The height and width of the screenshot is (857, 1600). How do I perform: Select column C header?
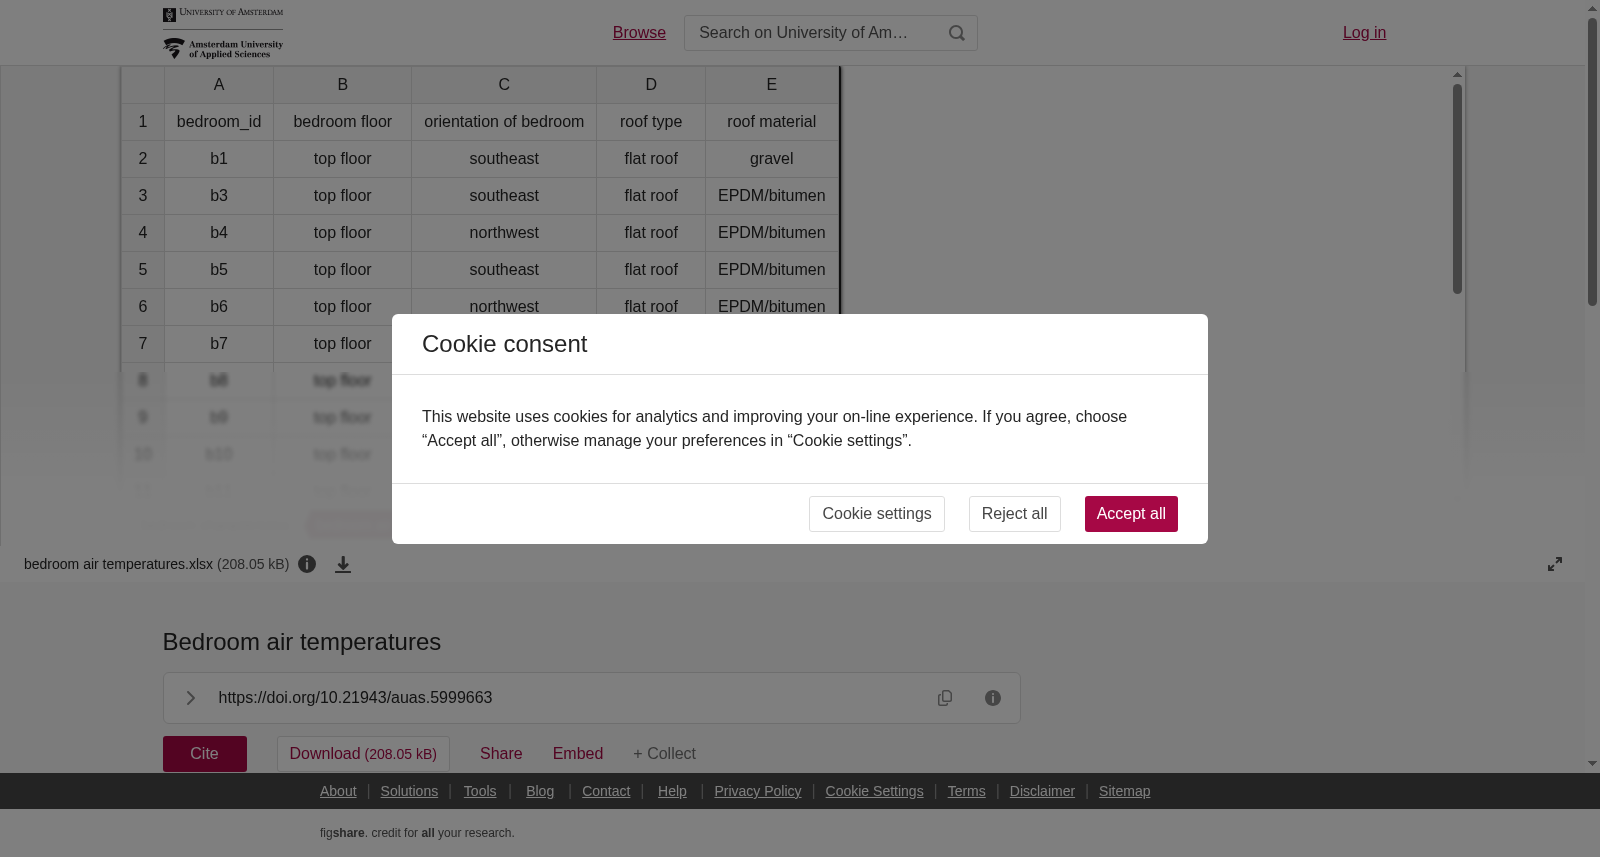click(x=504, y=85)
